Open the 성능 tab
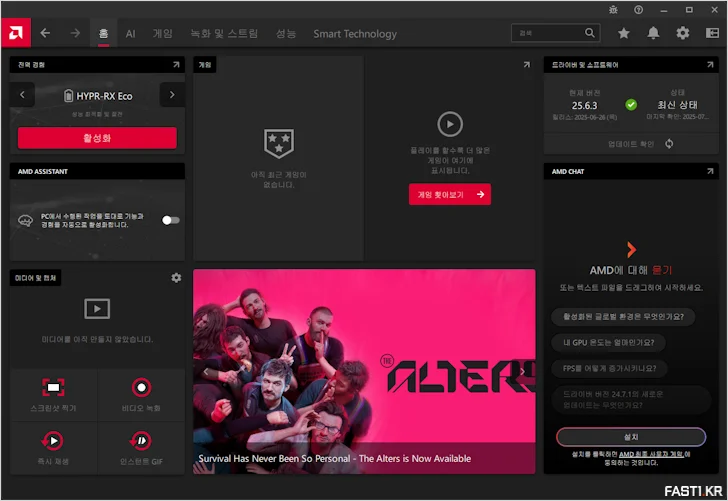The width and height of the screenshot is (728, 501). pos(286,33)
